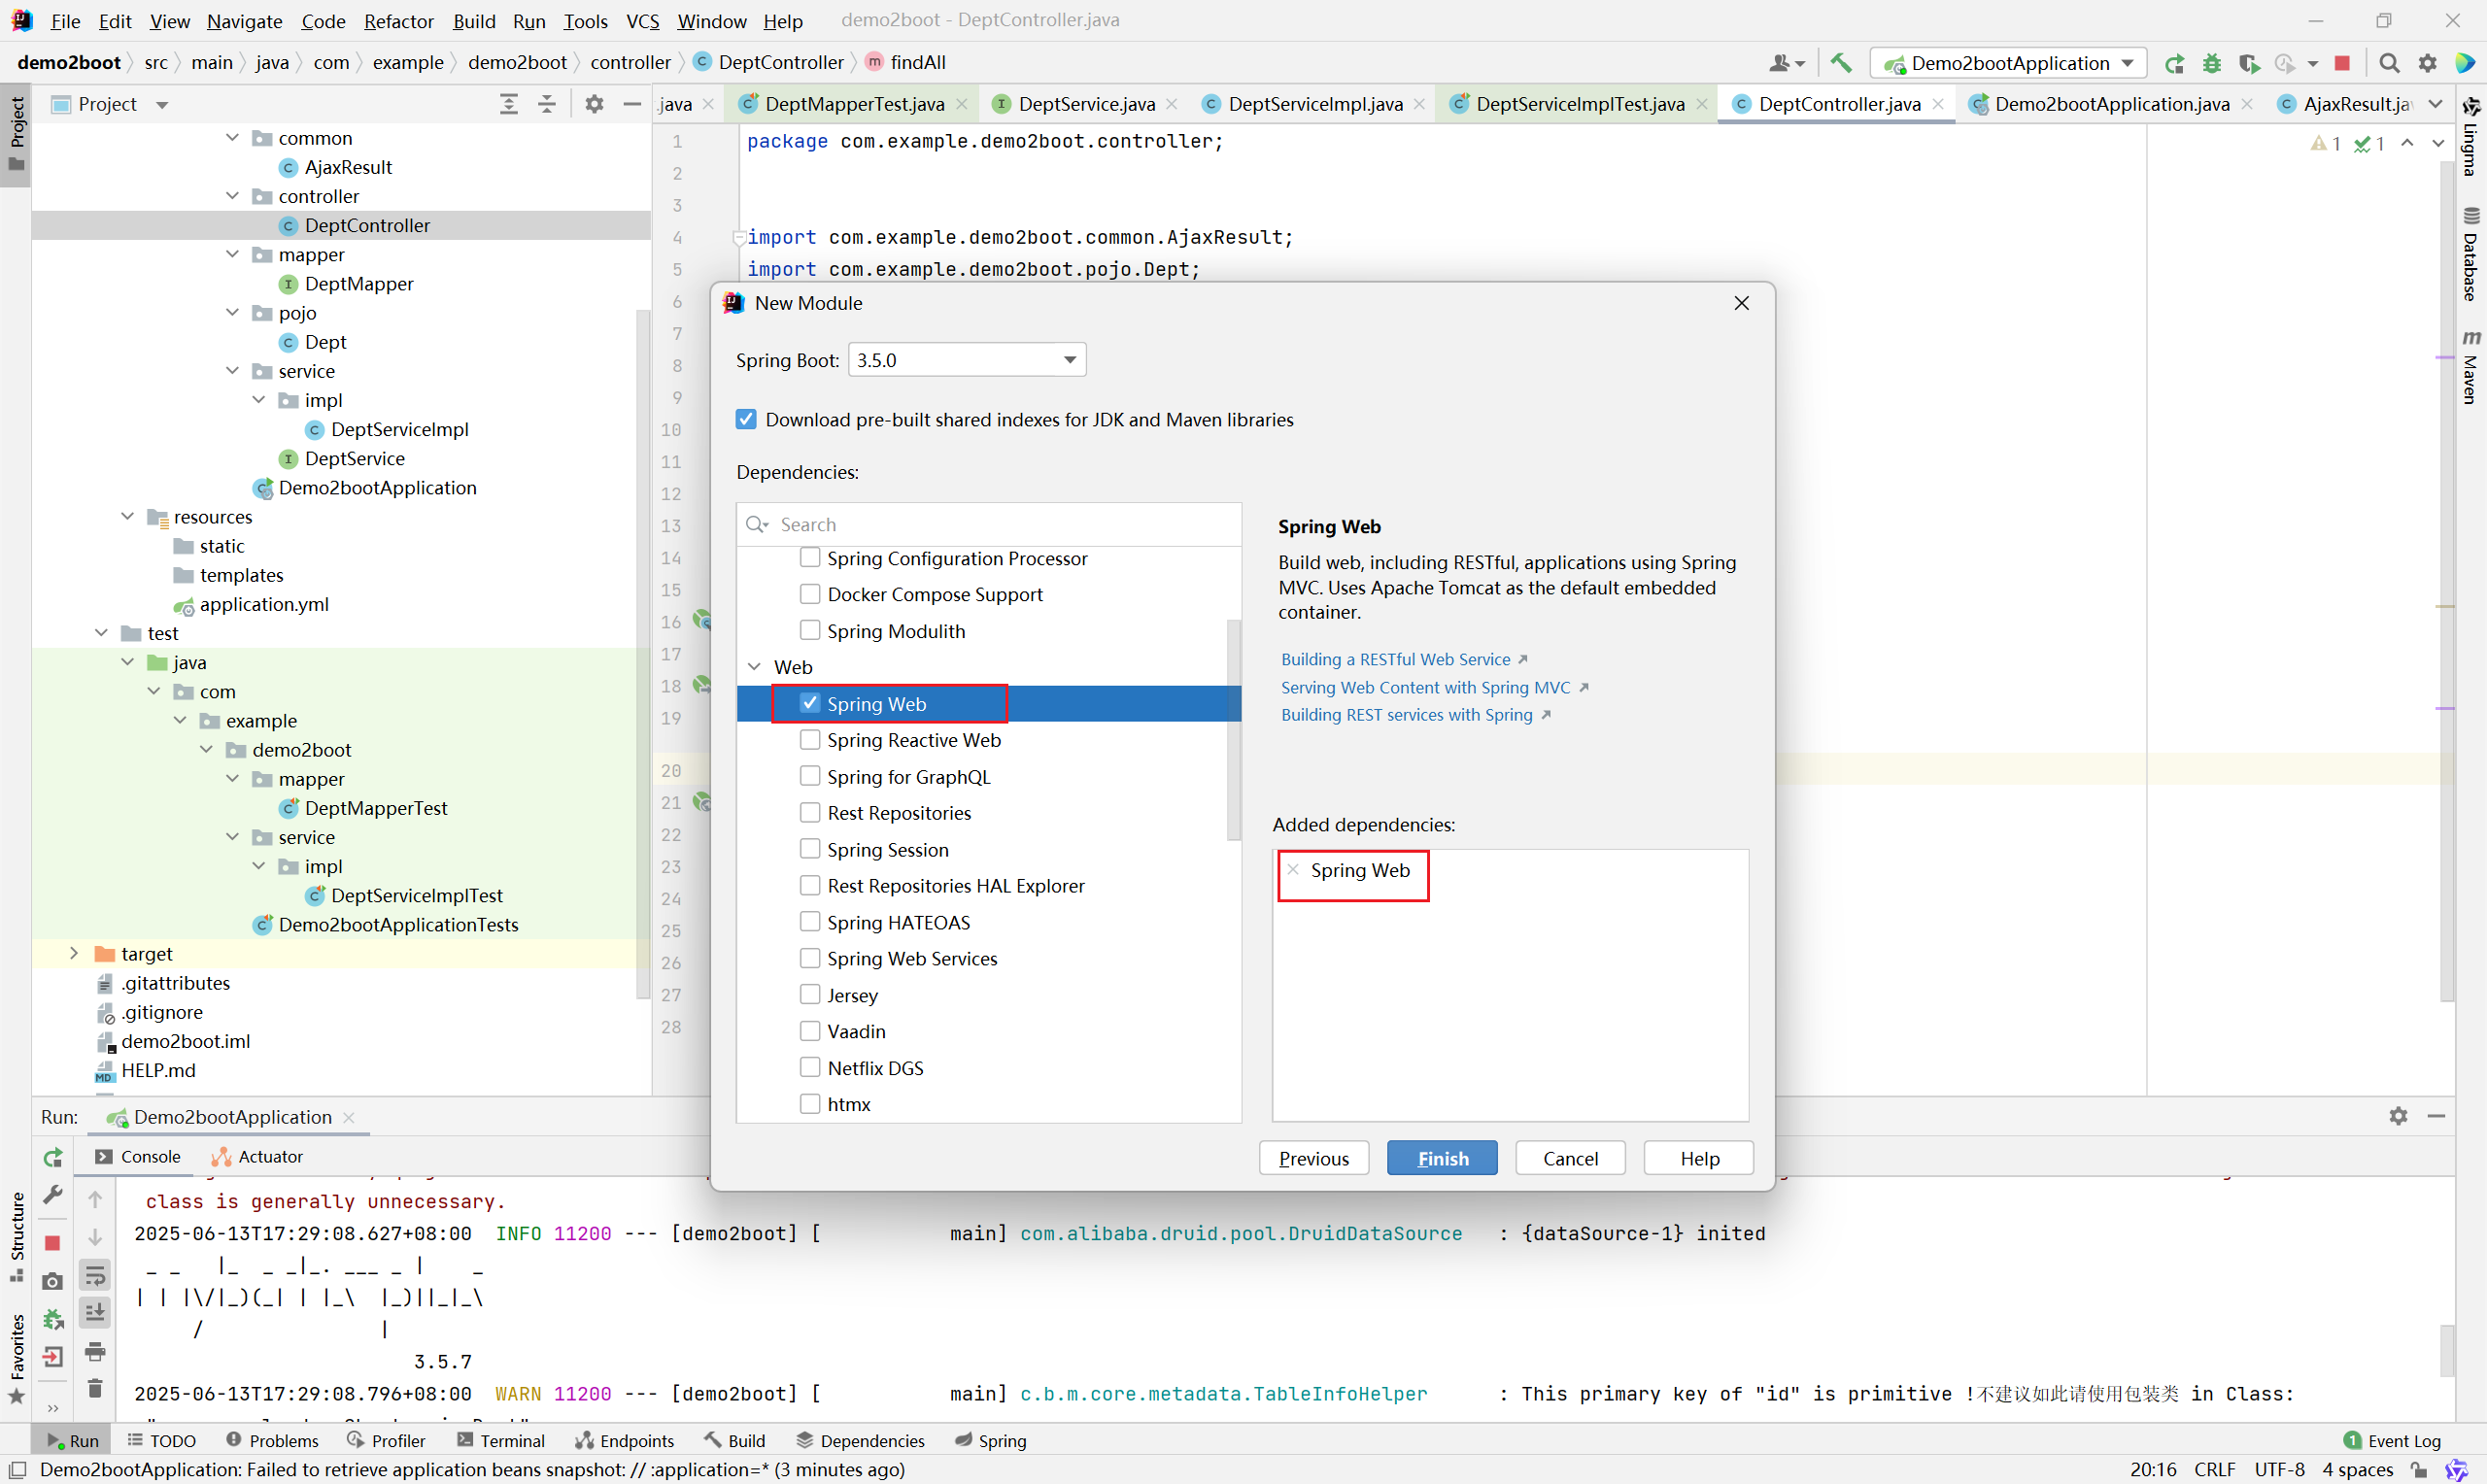Open the Refactor menu

(398, 20)
